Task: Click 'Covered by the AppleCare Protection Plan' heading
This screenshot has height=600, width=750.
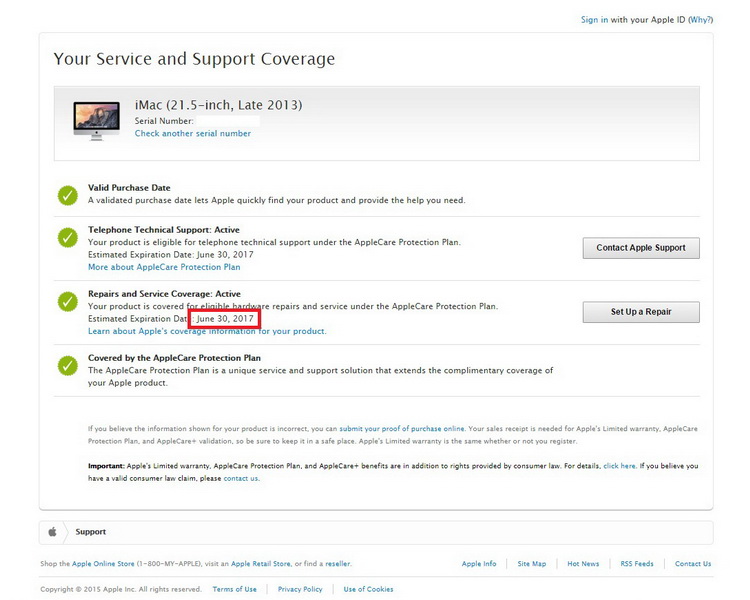Action: pos(174,358)
